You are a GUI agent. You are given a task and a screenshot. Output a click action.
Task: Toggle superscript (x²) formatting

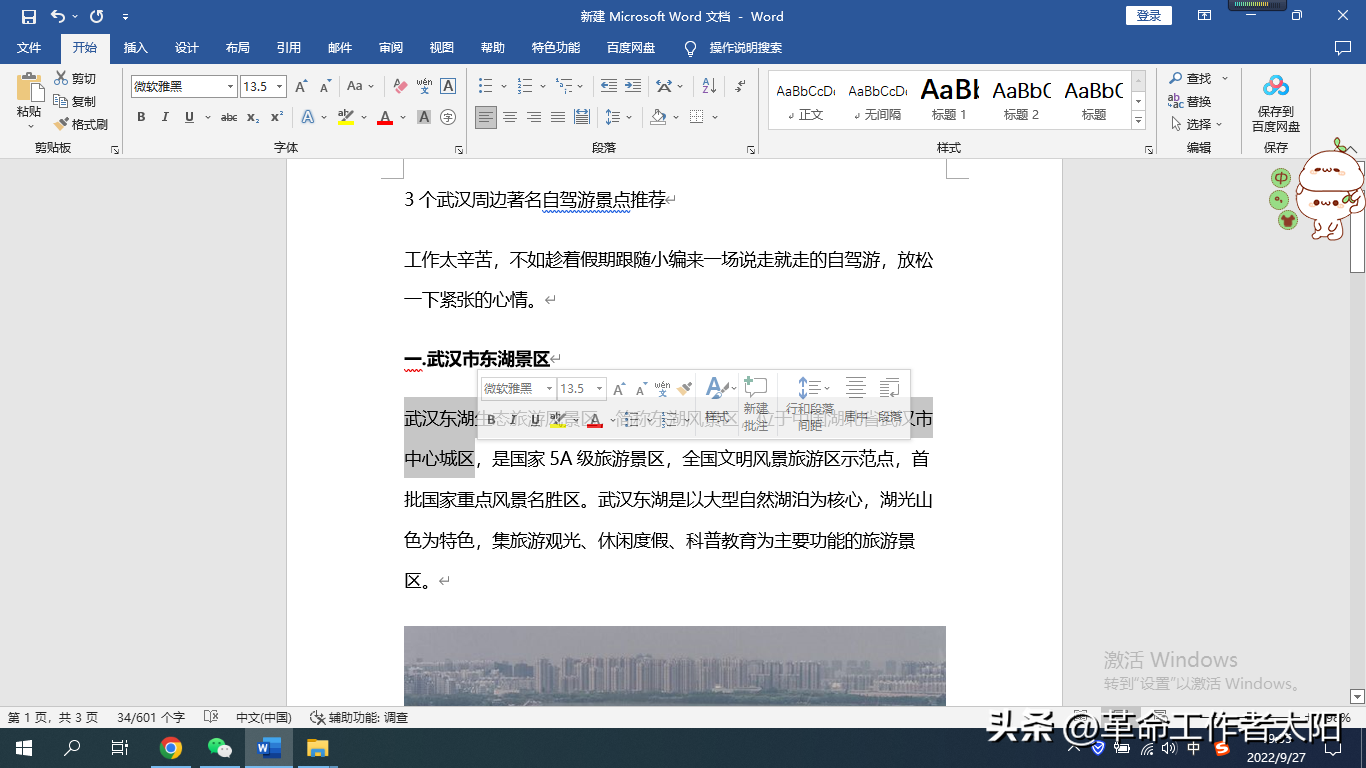click(277, 117)
